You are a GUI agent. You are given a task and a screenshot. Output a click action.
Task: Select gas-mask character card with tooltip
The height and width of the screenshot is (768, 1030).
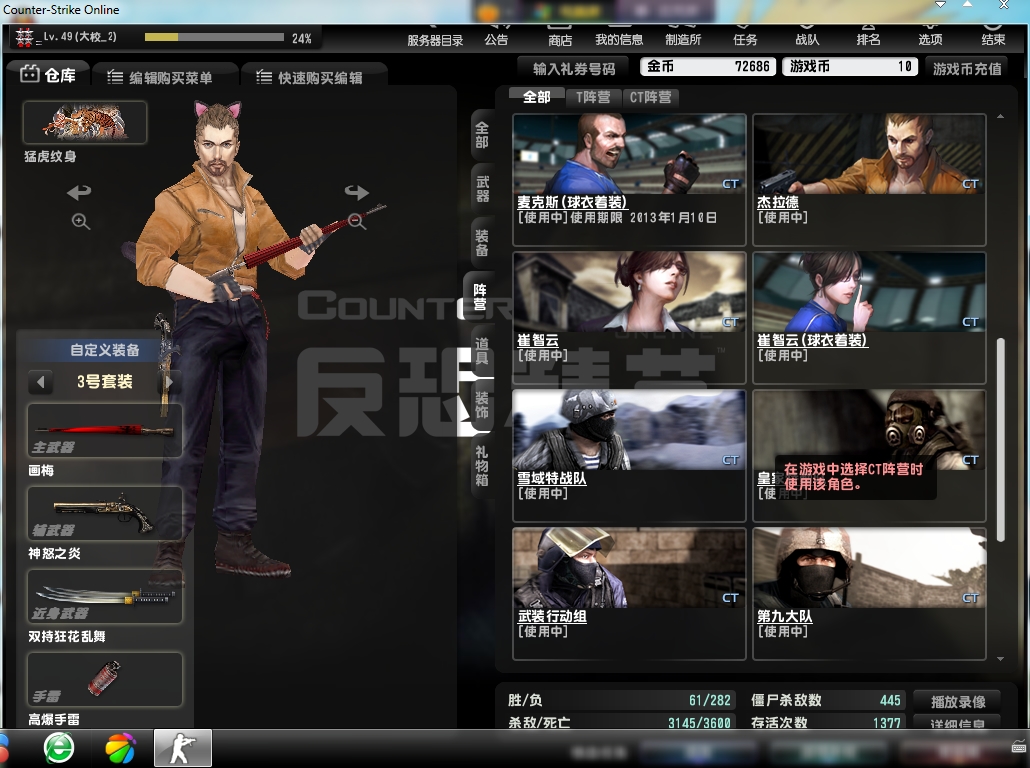[x=869, y=455]
